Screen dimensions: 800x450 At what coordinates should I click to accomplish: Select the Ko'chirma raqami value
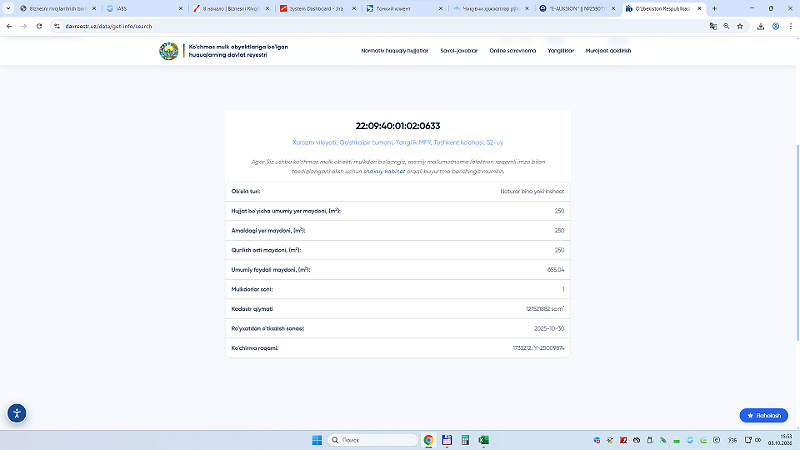pyautogui.click(x=538, y=348)
